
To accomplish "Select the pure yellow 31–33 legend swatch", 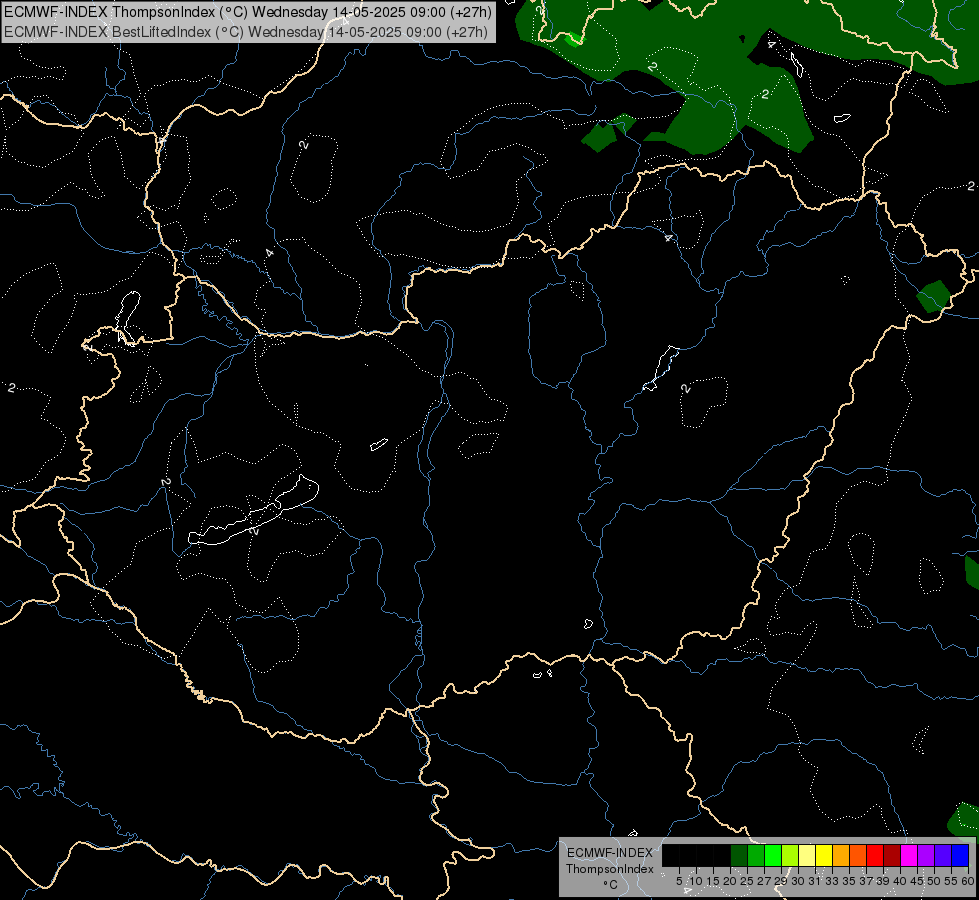I will coord(824,855).
